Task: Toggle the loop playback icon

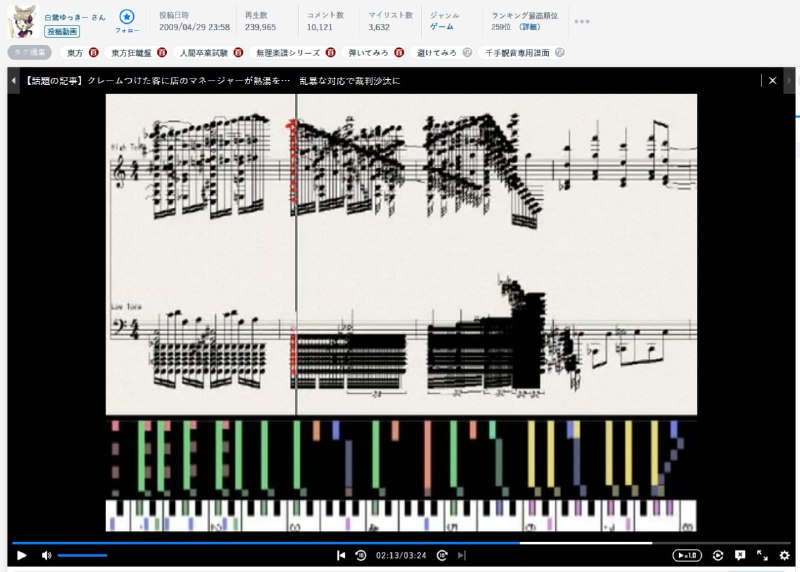Action: 717,555
